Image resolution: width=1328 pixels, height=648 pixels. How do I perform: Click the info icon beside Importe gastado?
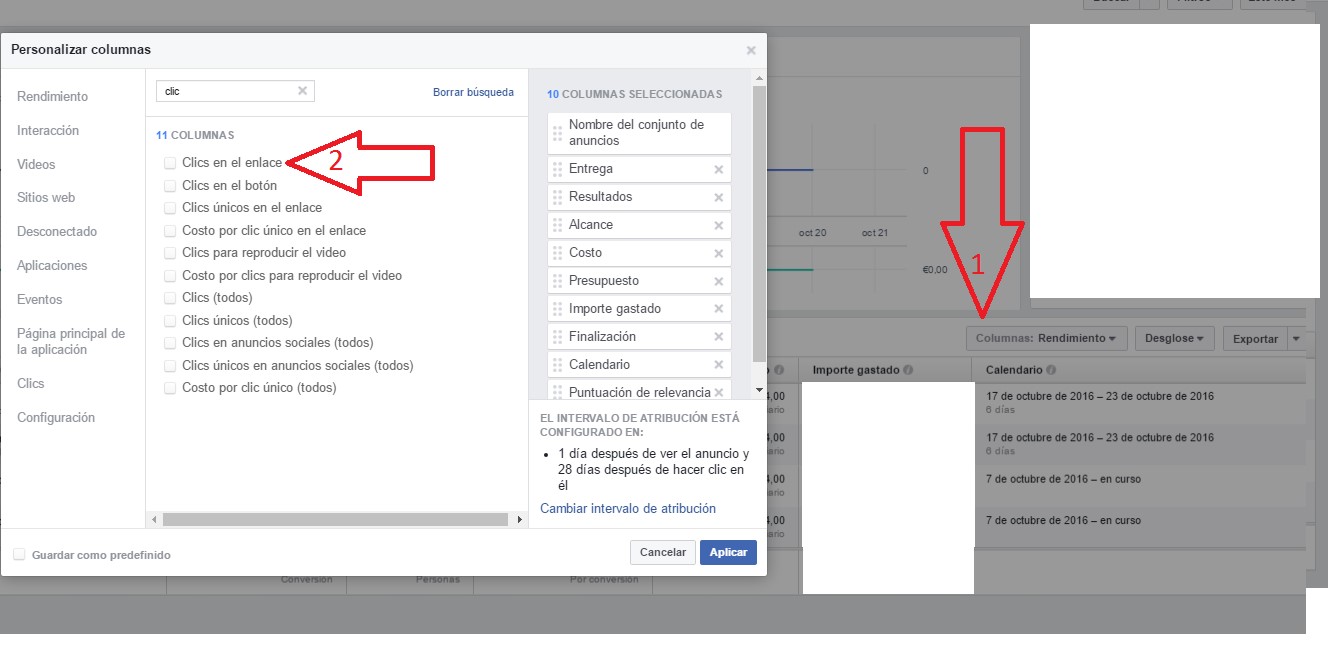908,370
